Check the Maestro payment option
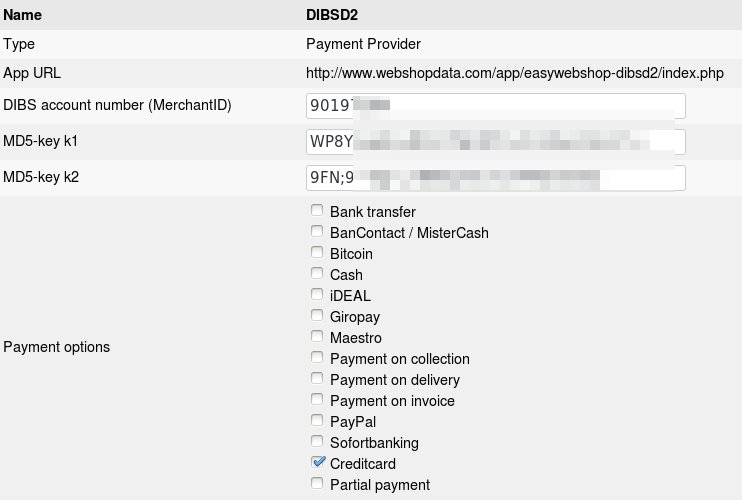 click(317, 337)
